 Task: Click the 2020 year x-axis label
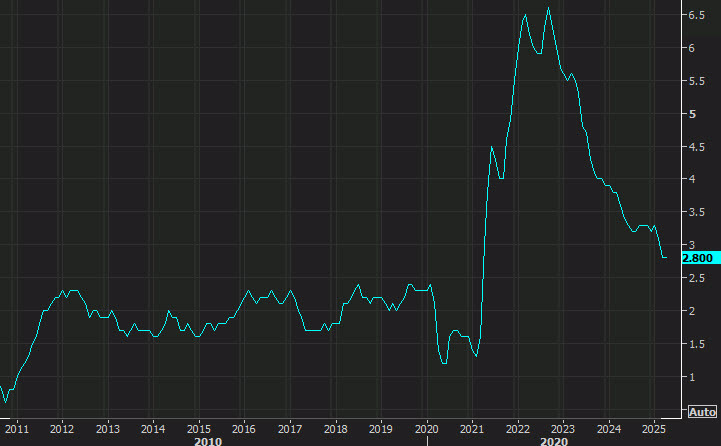[427, 429]
